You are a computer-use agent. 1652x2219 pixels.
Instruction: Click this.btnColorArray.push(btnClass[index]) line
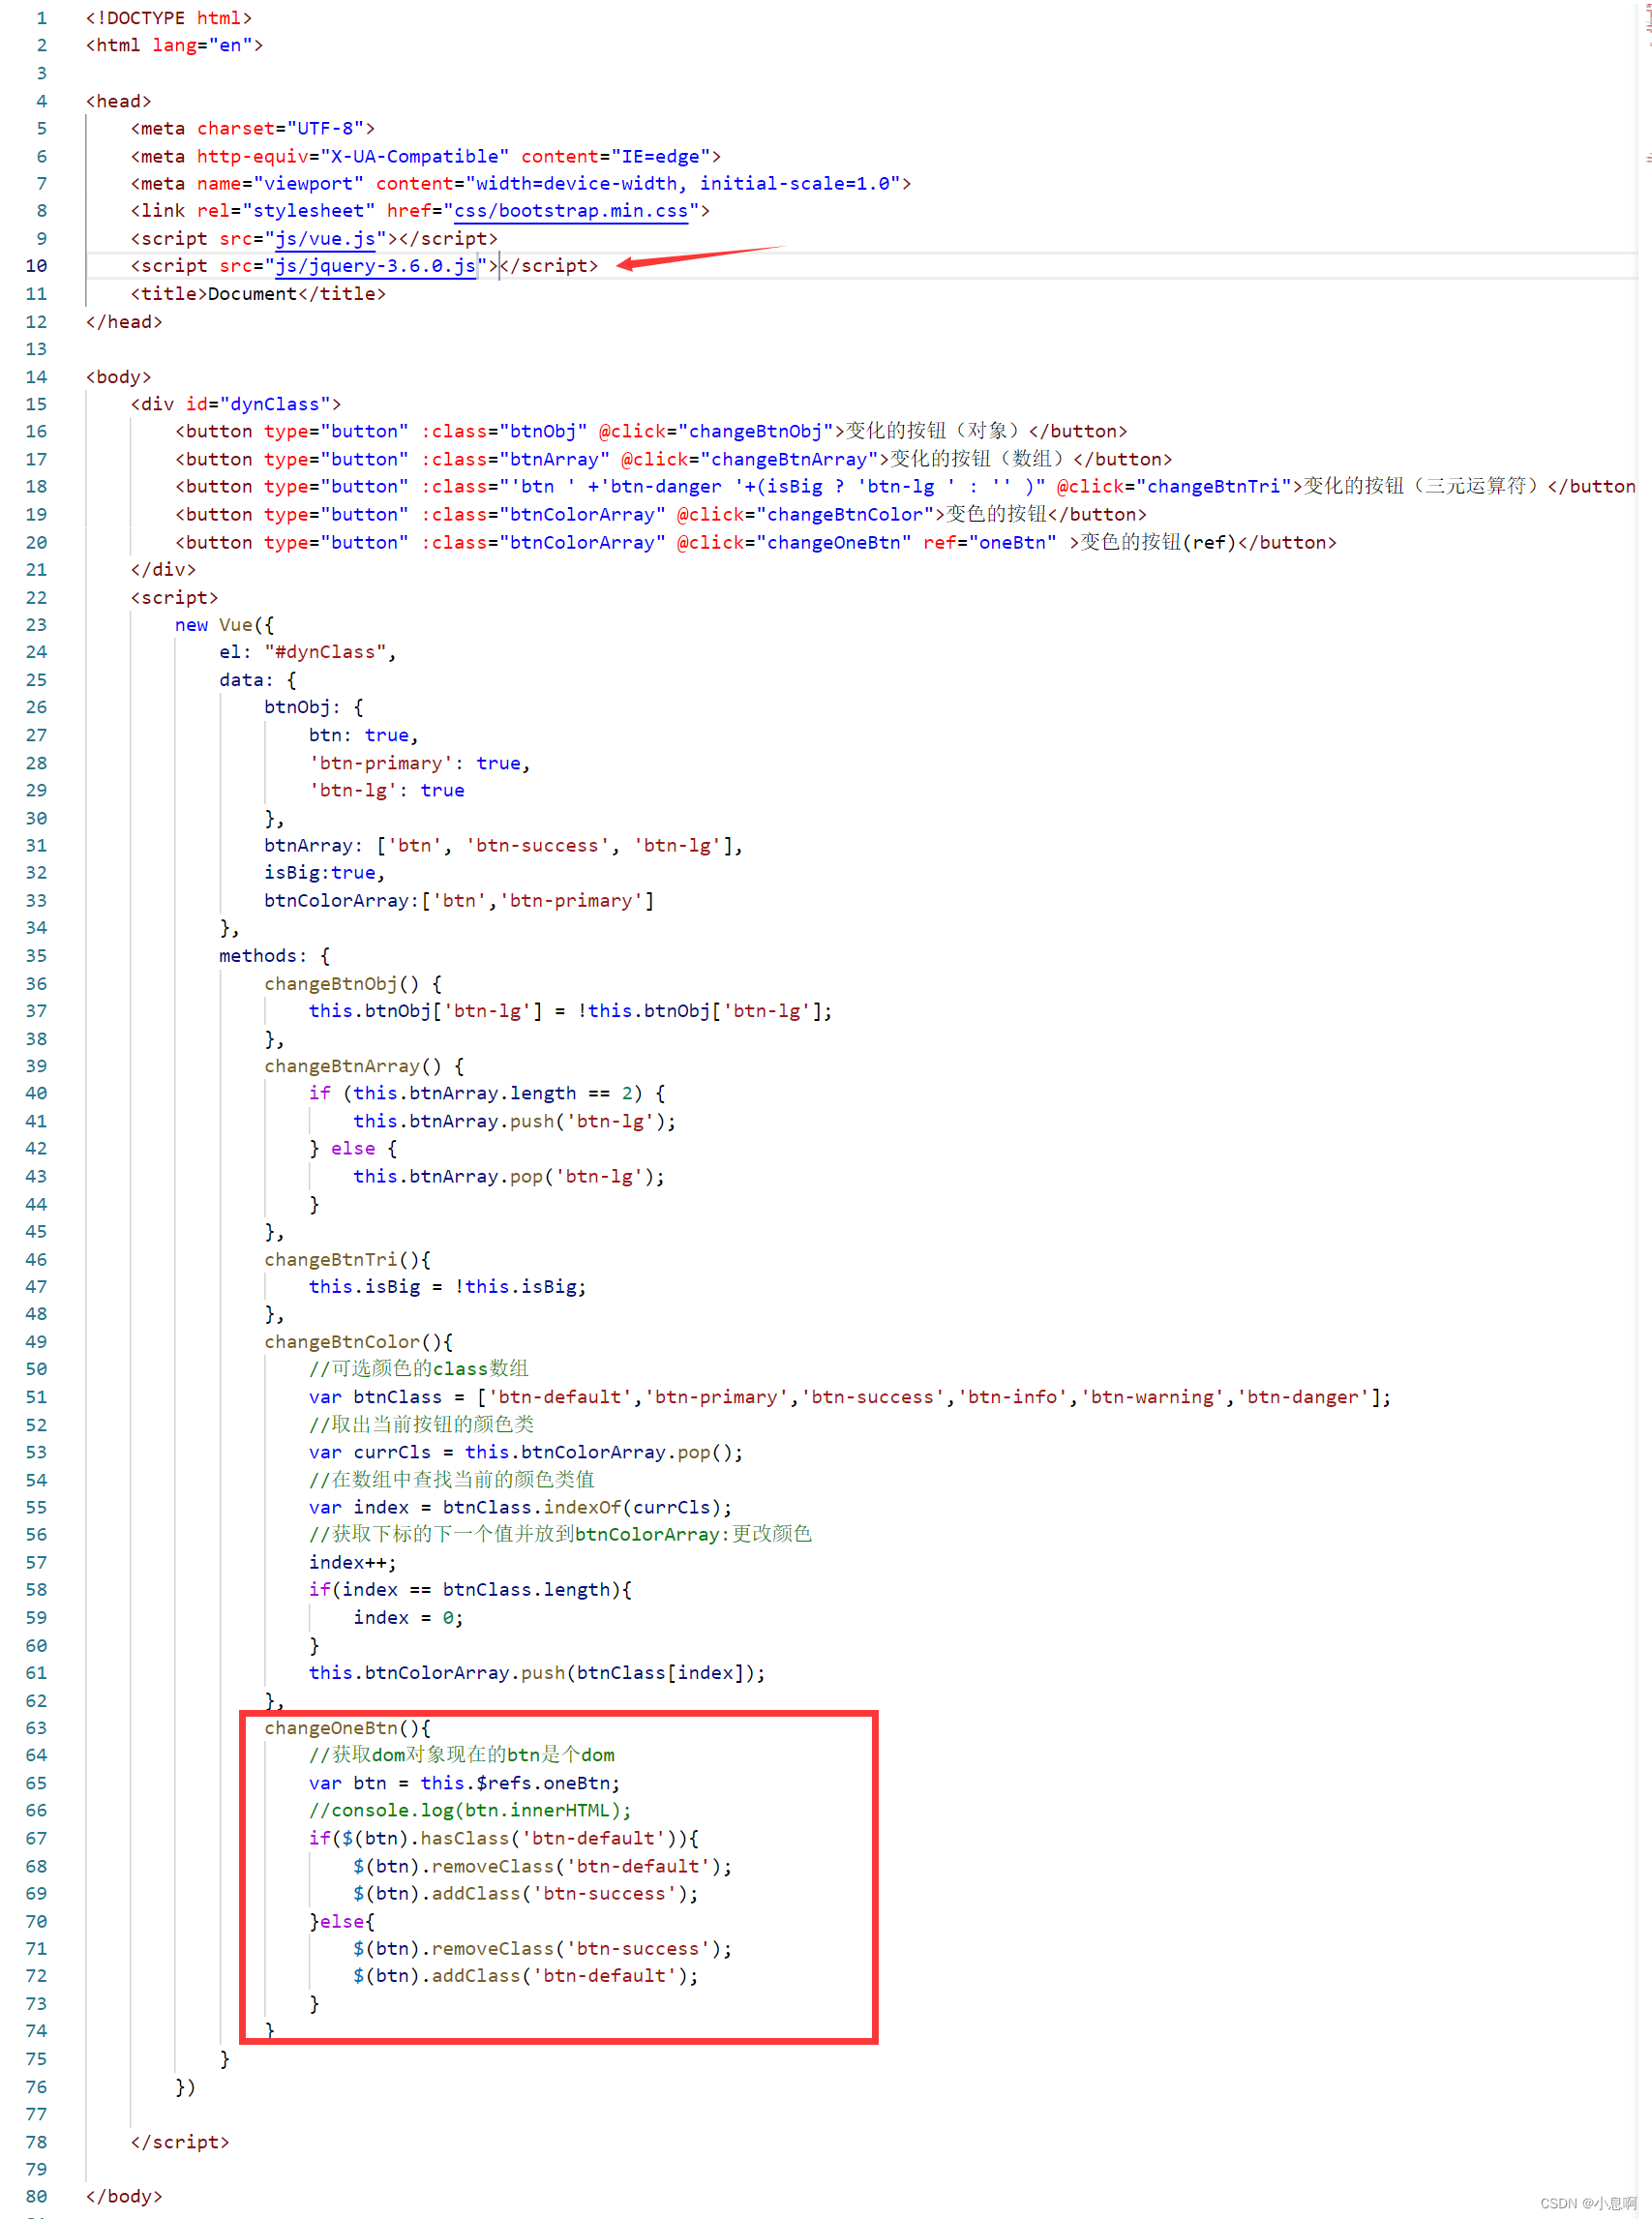[x=537, y=1673]
